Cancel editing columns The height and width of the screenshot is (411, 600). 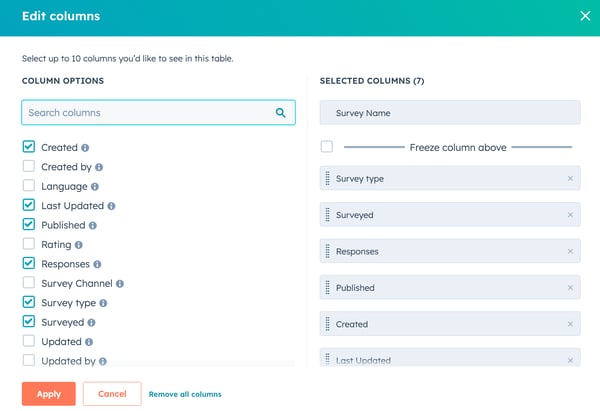click(x=112, y=394)
